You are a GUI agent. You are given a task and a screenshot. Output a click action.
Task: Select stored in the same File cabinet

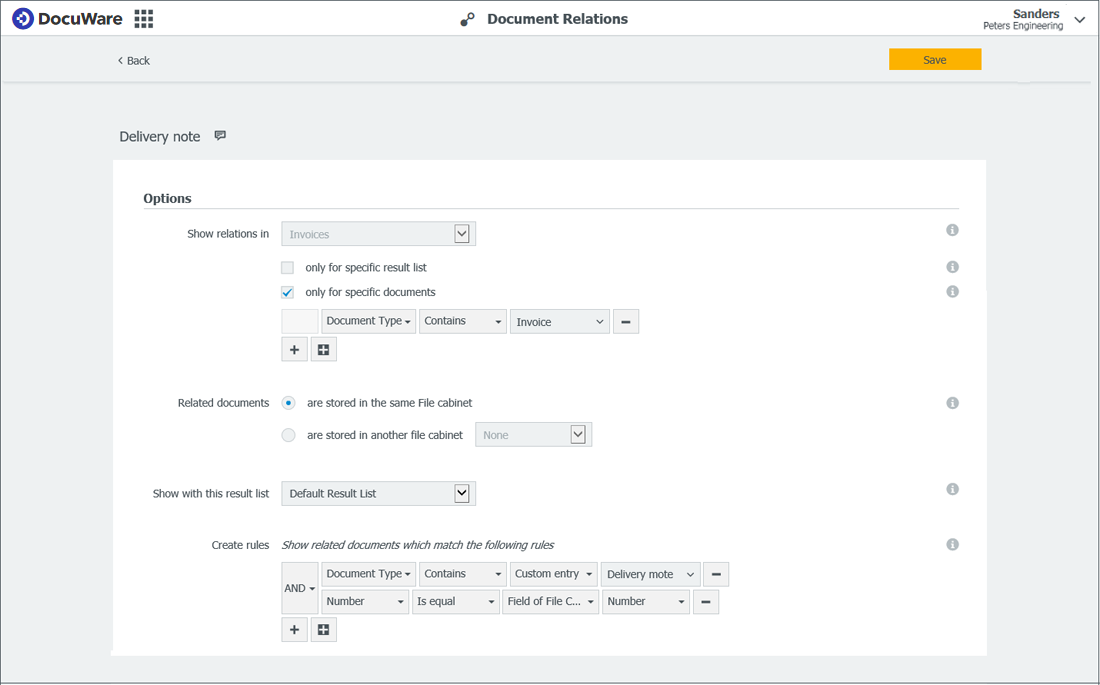[289, 403]
